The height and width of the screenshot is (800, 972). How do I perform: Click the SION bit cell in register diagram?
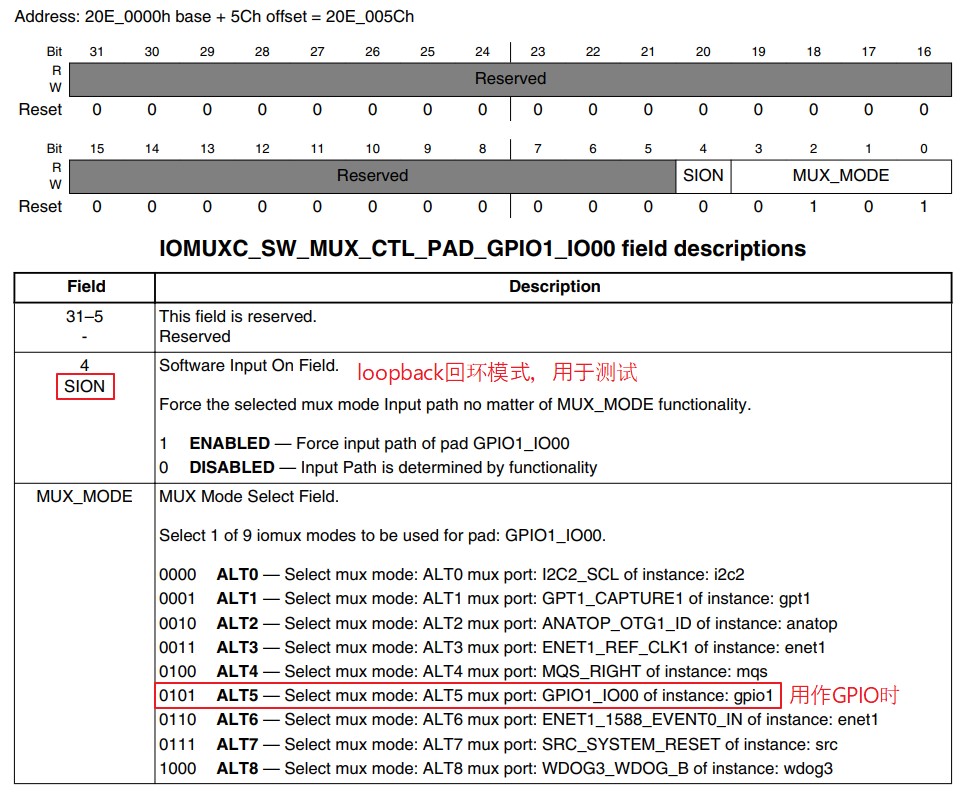point(703,176)
